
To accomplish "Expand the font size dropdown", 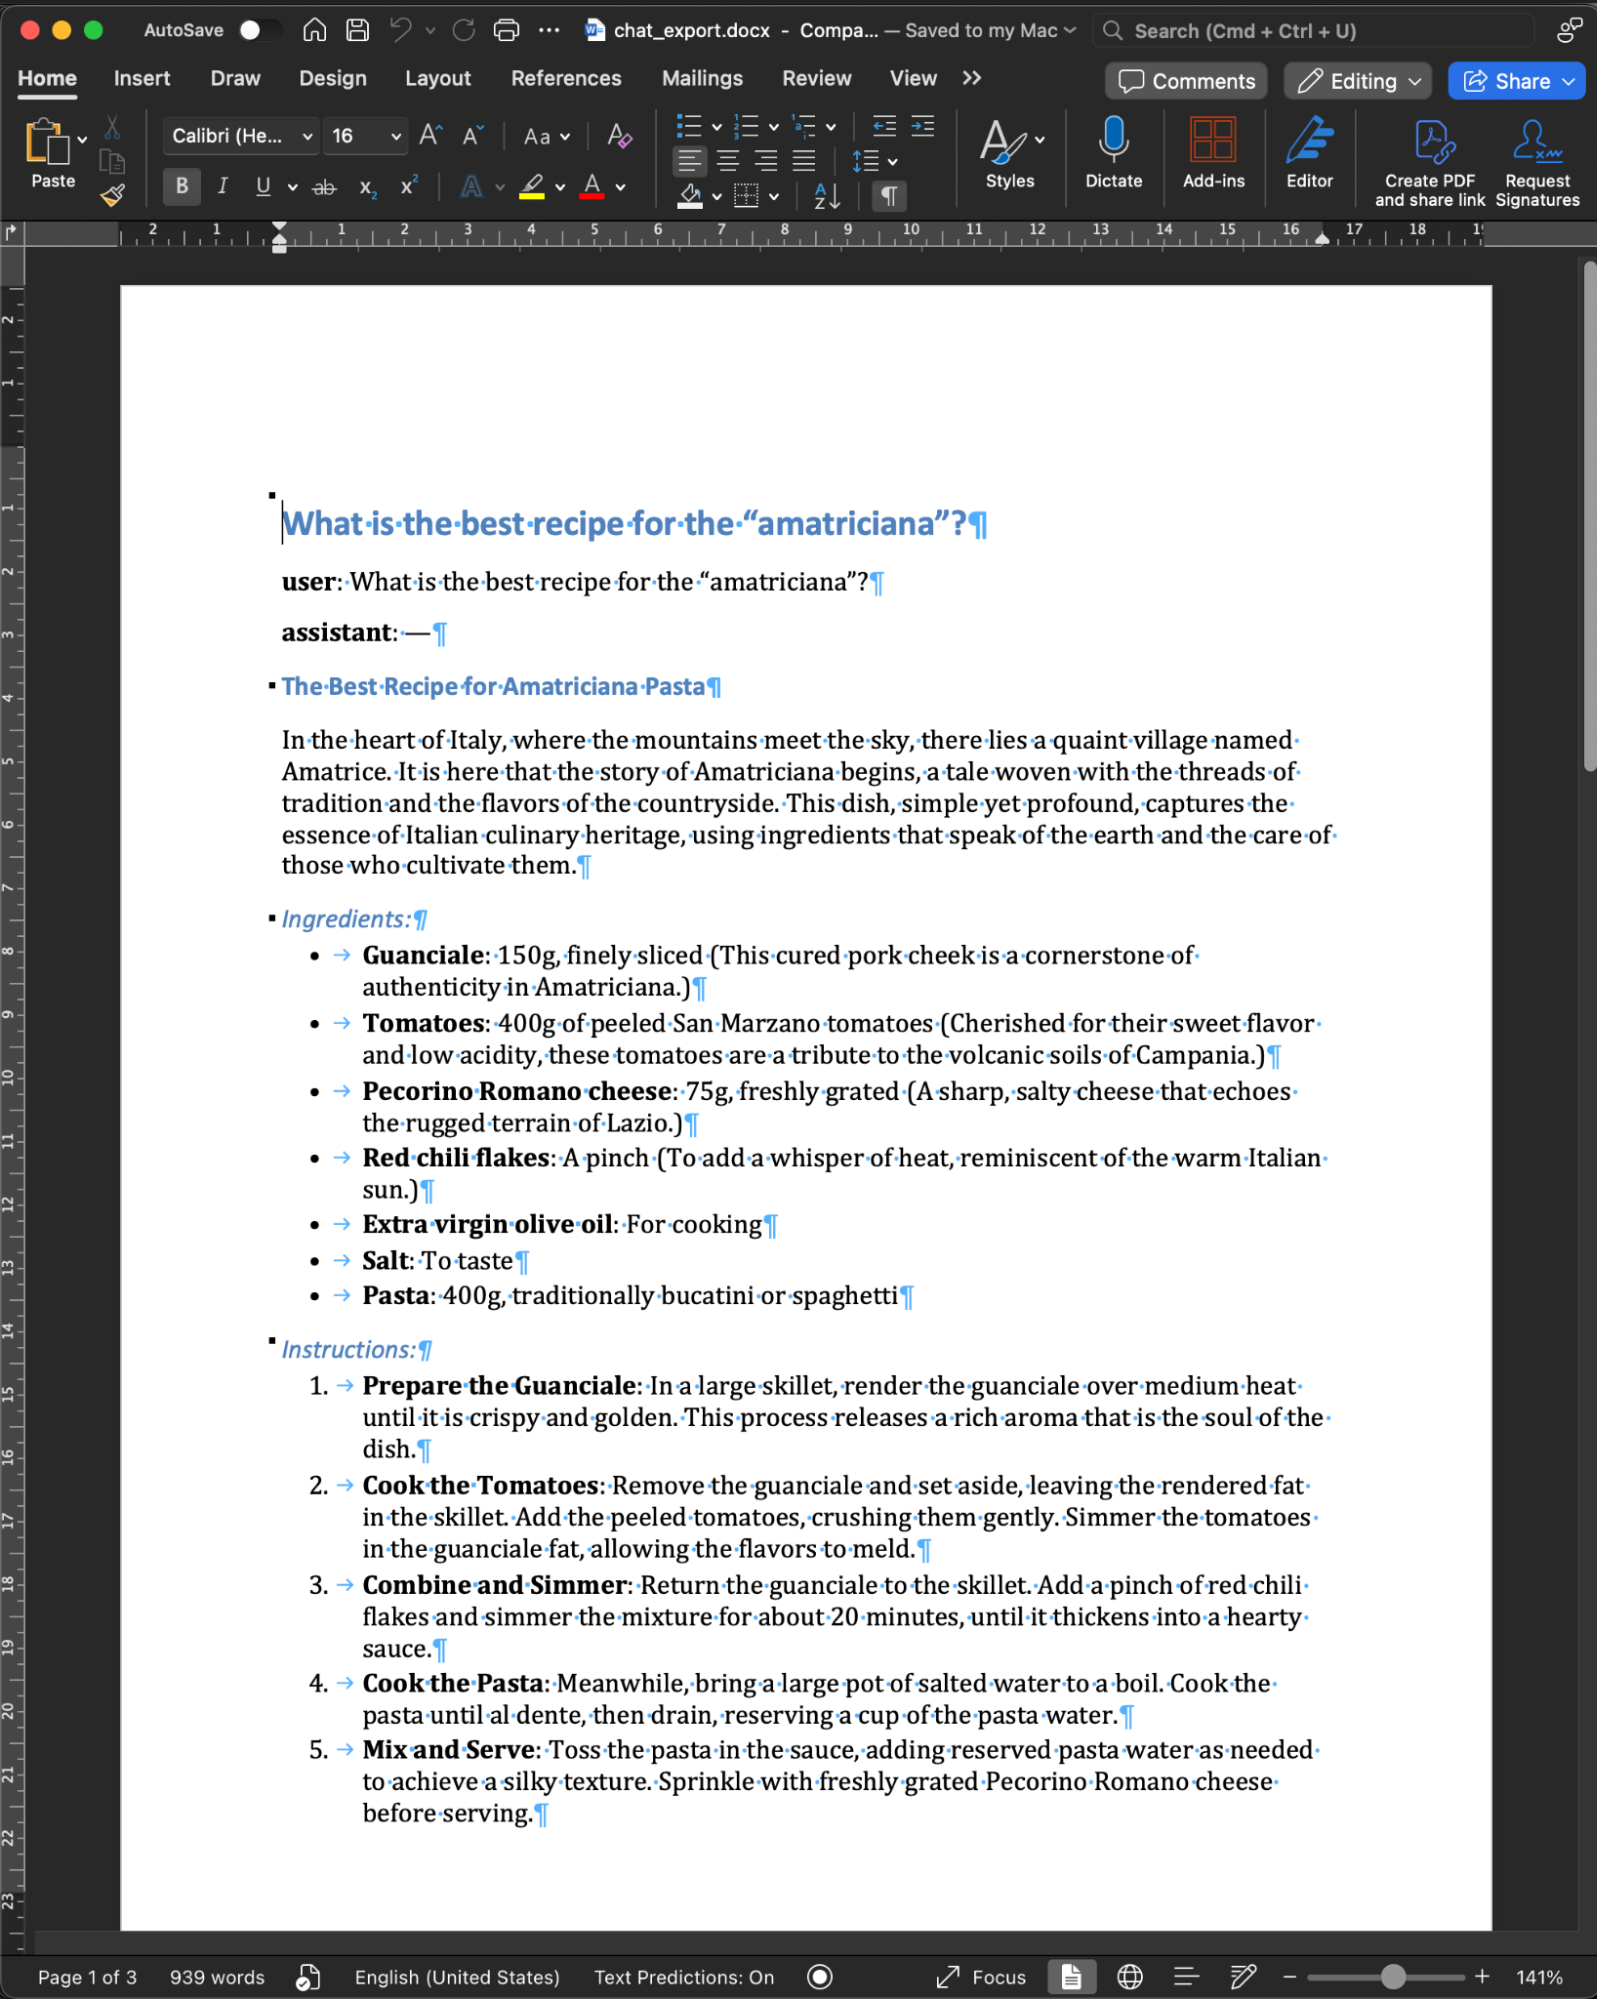I will [396, 136].
